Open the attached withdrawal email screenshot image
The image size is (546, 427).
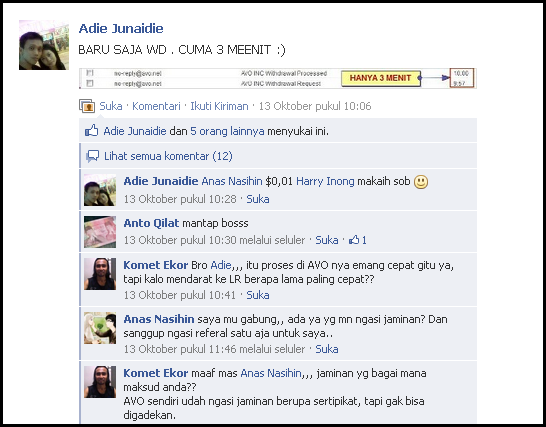click(278, 78)
